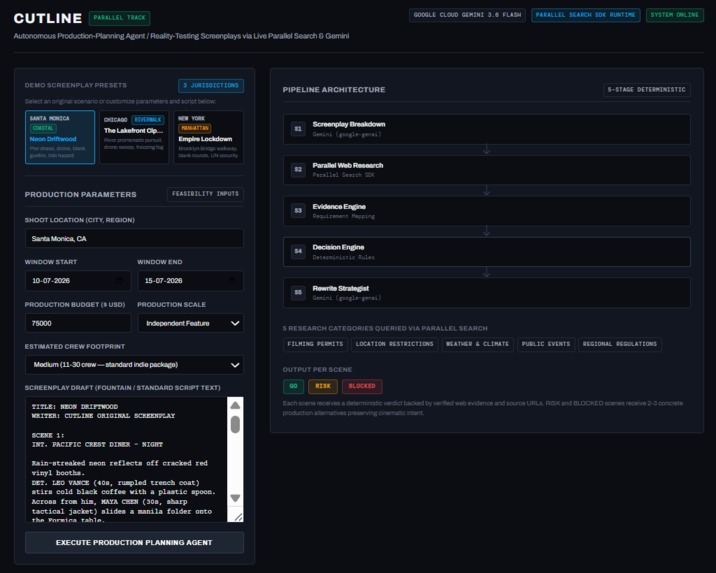
Task: Select the S1 Screenplay Breakdown stage
Action: (x=487, y=129)
